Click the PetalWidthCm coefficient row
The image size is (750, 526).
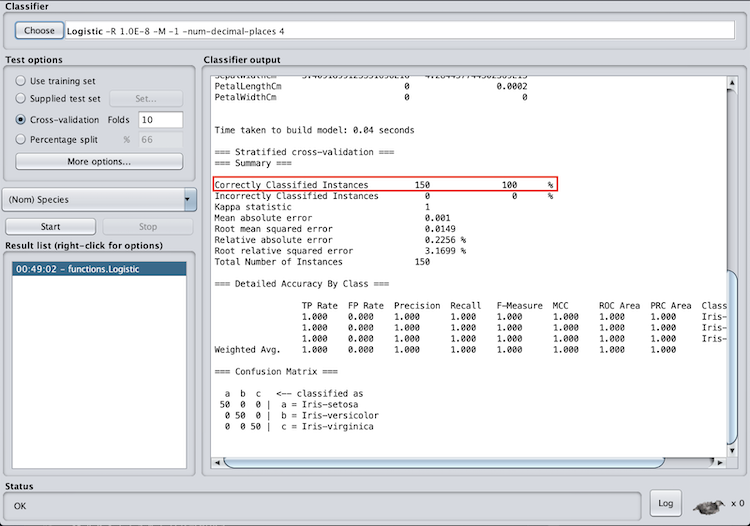coord(371,97)
